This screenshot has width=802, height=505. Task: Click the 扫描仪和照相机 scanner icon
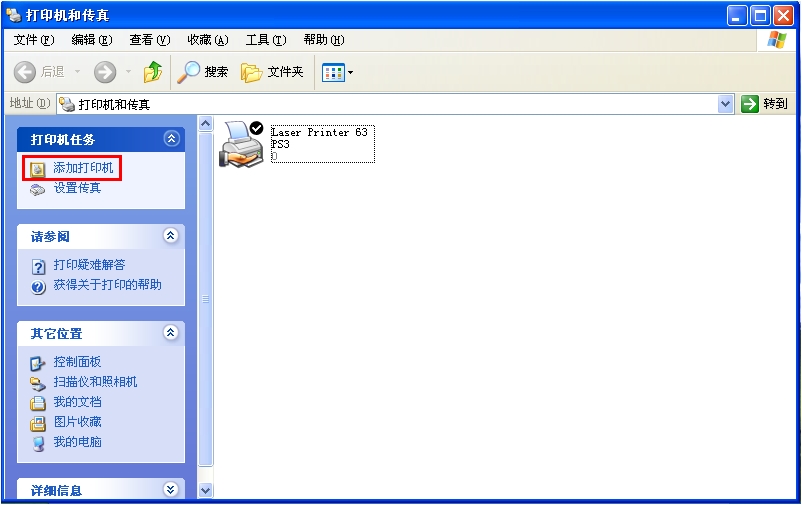[x=37, y=383]
